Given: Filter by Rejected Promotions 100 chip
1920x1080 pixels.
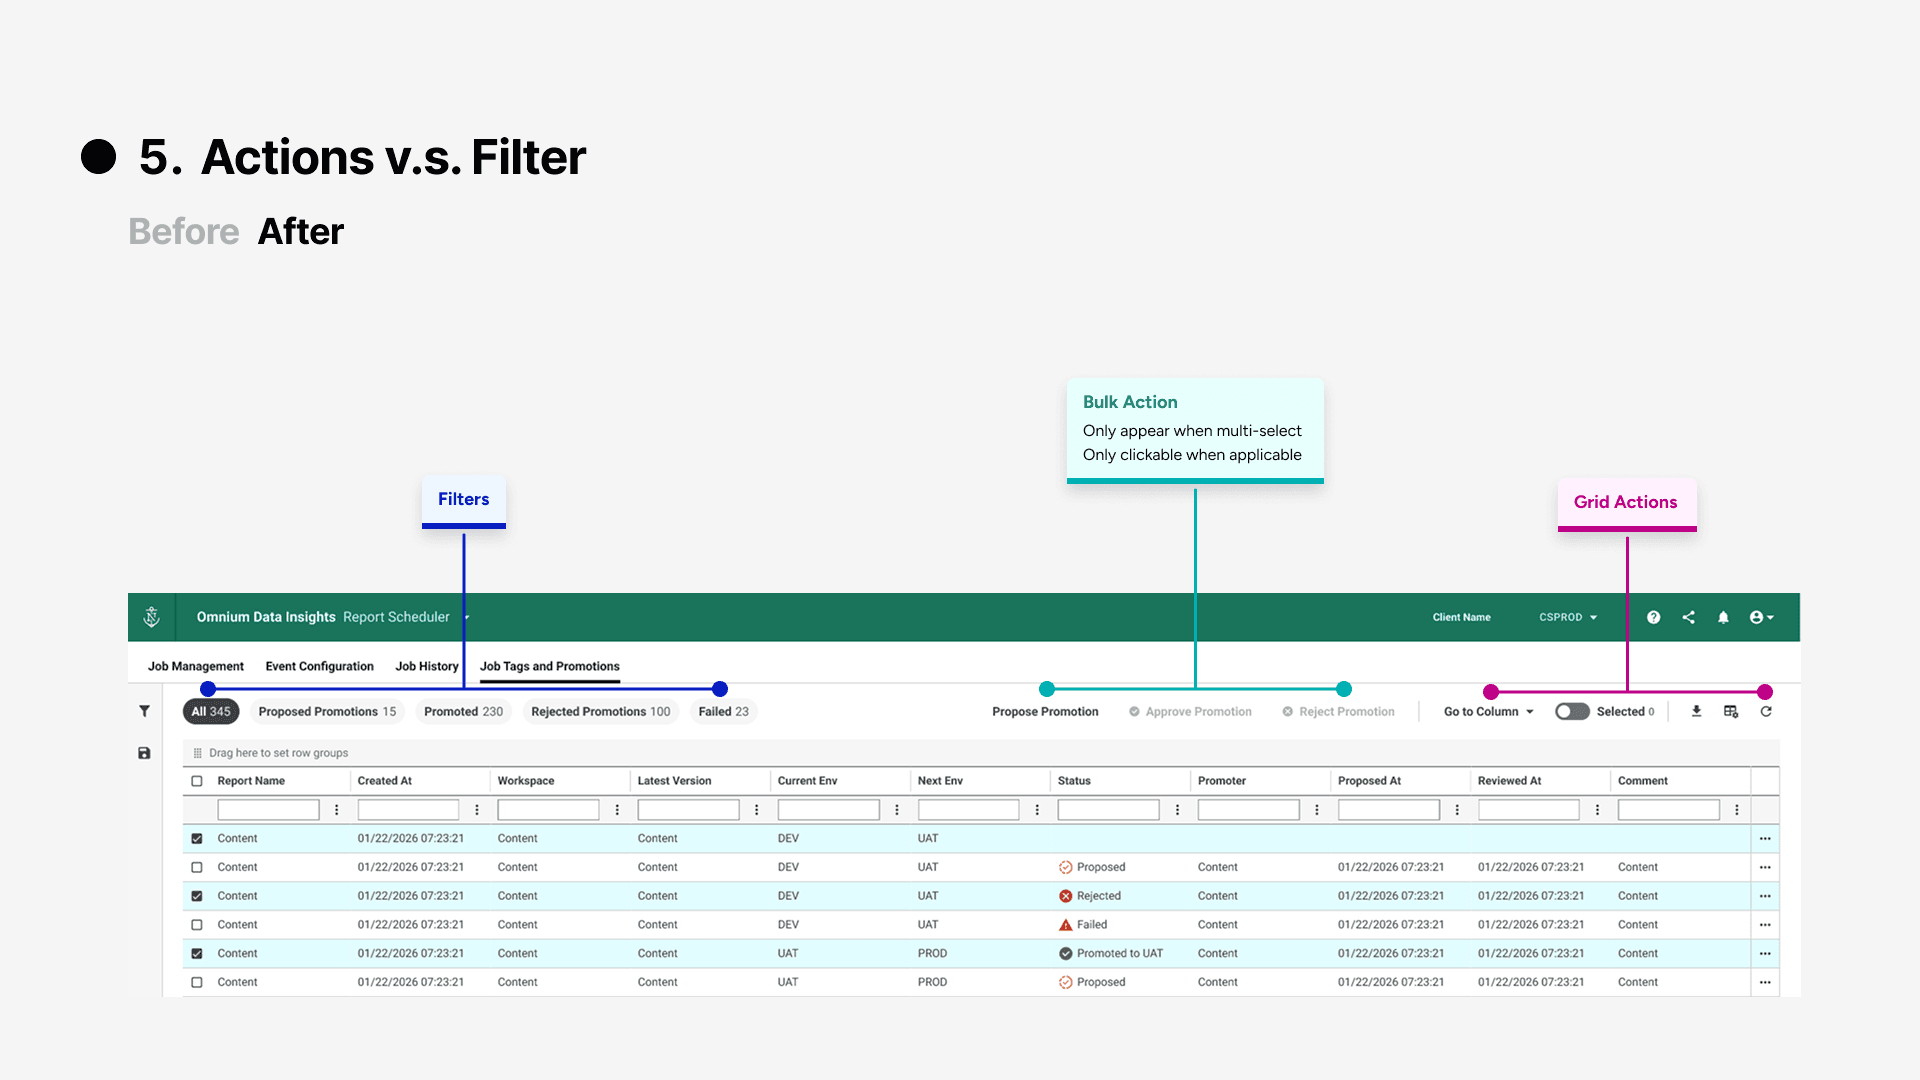Looking at the screenshot, I should [601, 711].
